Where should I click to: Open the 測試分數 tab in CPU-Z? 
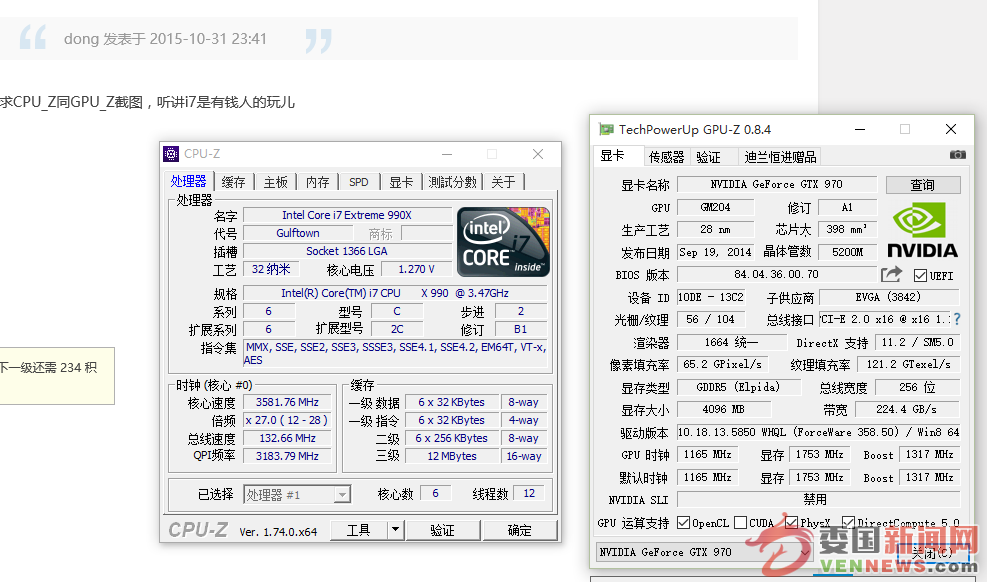point(452,182)
